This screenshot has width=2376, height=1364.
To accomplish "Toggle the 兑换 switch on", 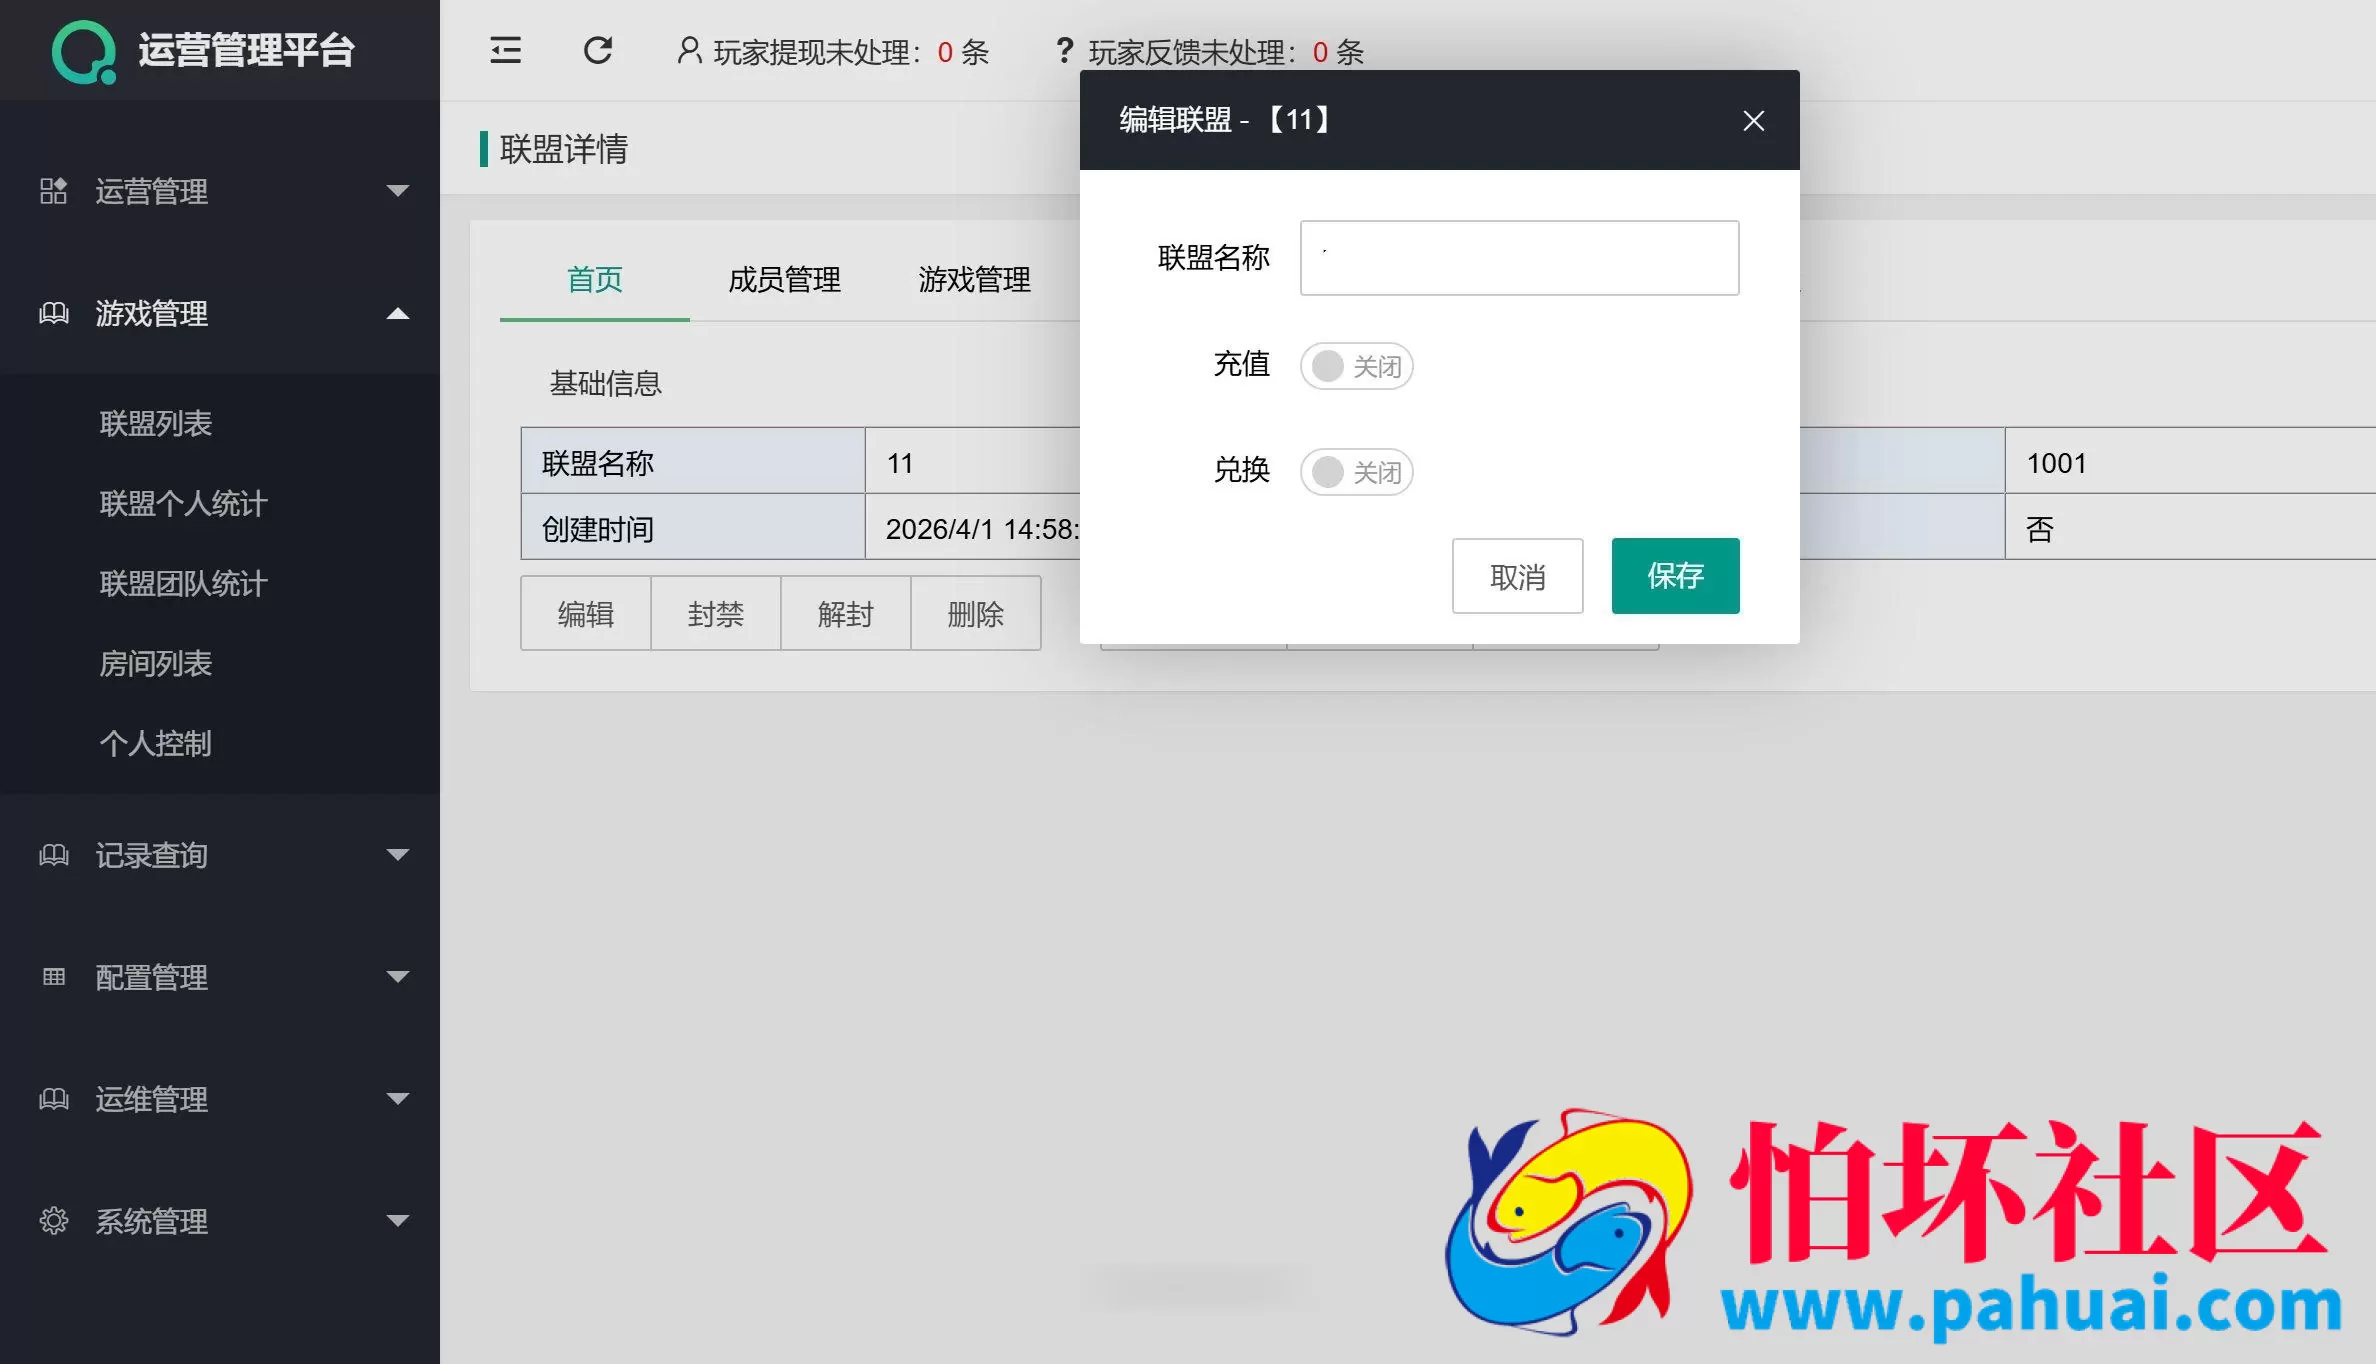I will click(1356, 472).
